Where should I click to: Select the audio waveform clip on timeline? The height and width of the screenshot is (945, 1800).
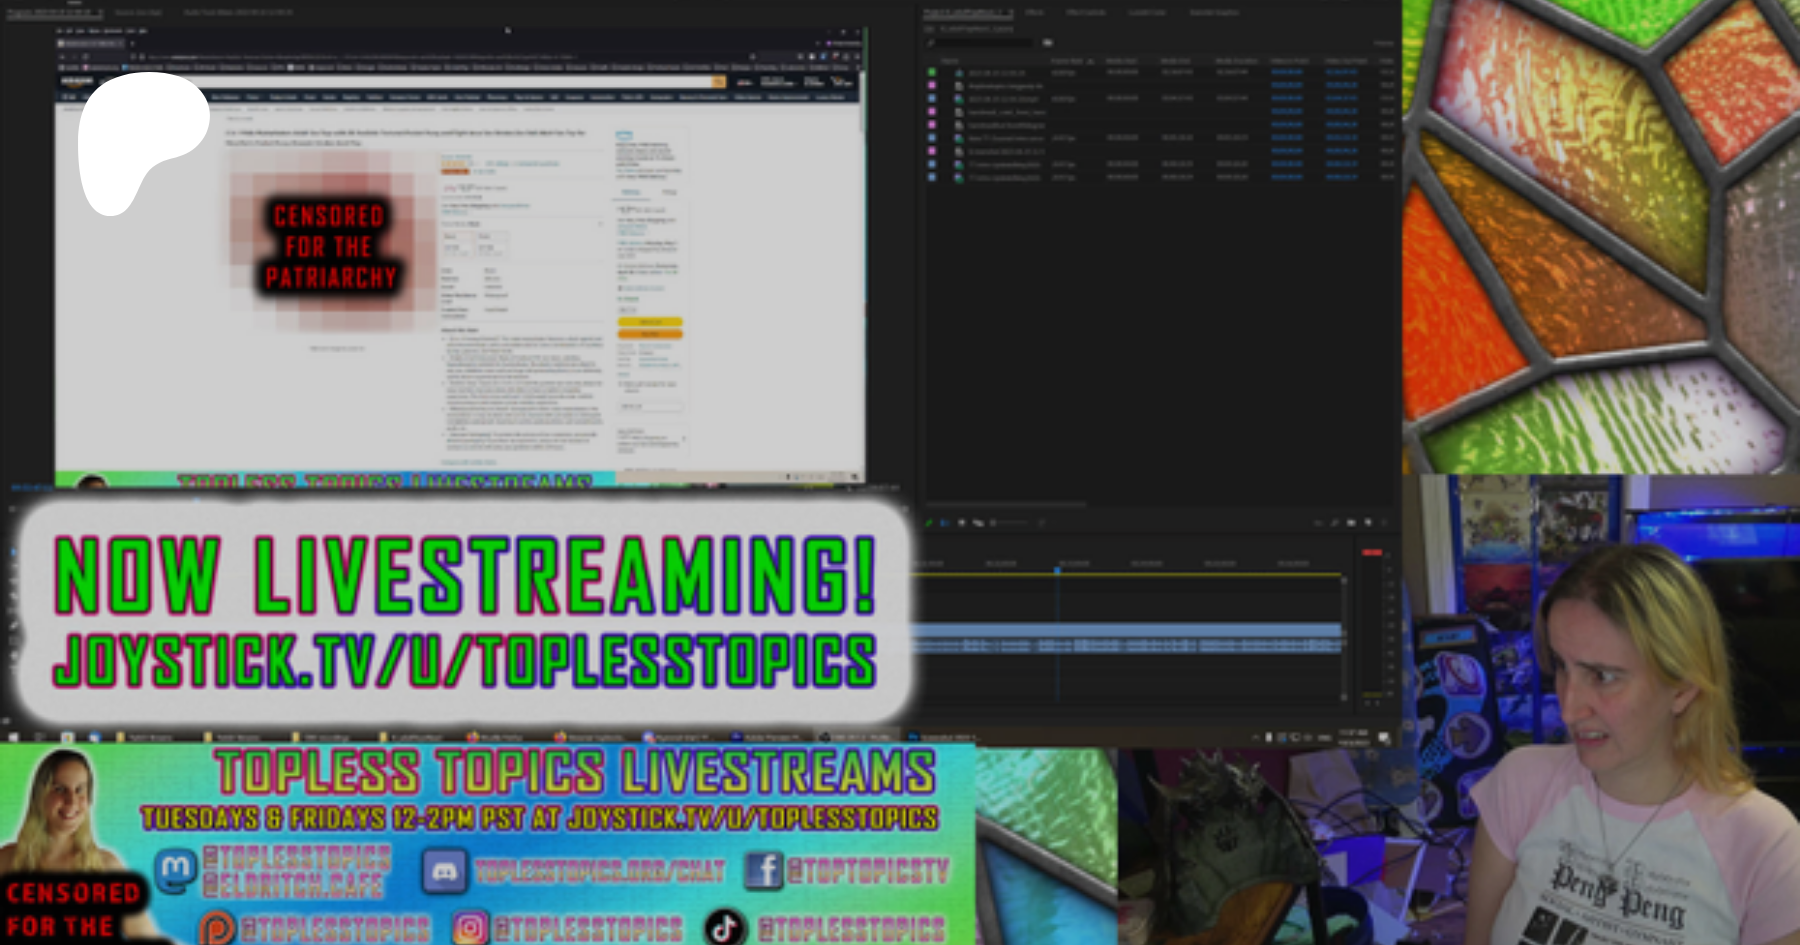[1126, 646]
